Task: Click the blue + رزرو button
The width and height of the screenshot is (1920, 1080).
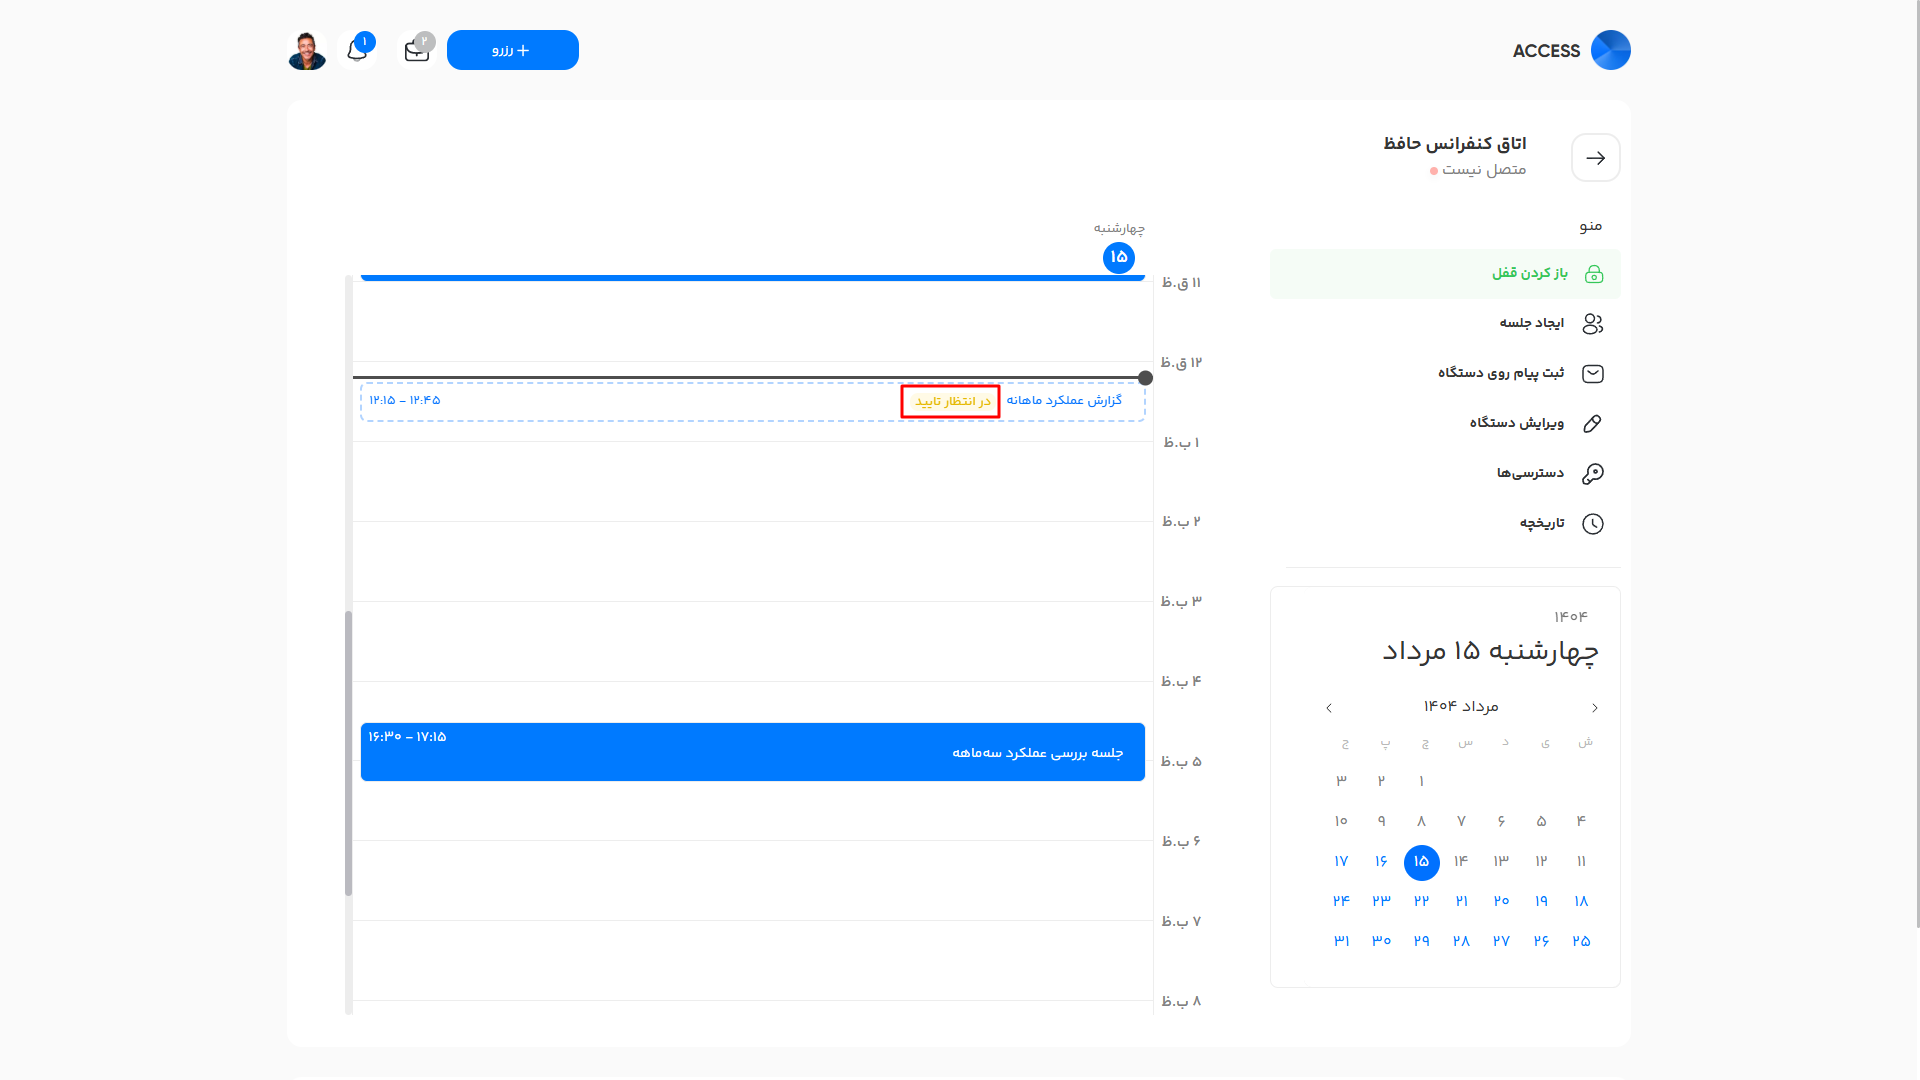Action: click(512, 50)
